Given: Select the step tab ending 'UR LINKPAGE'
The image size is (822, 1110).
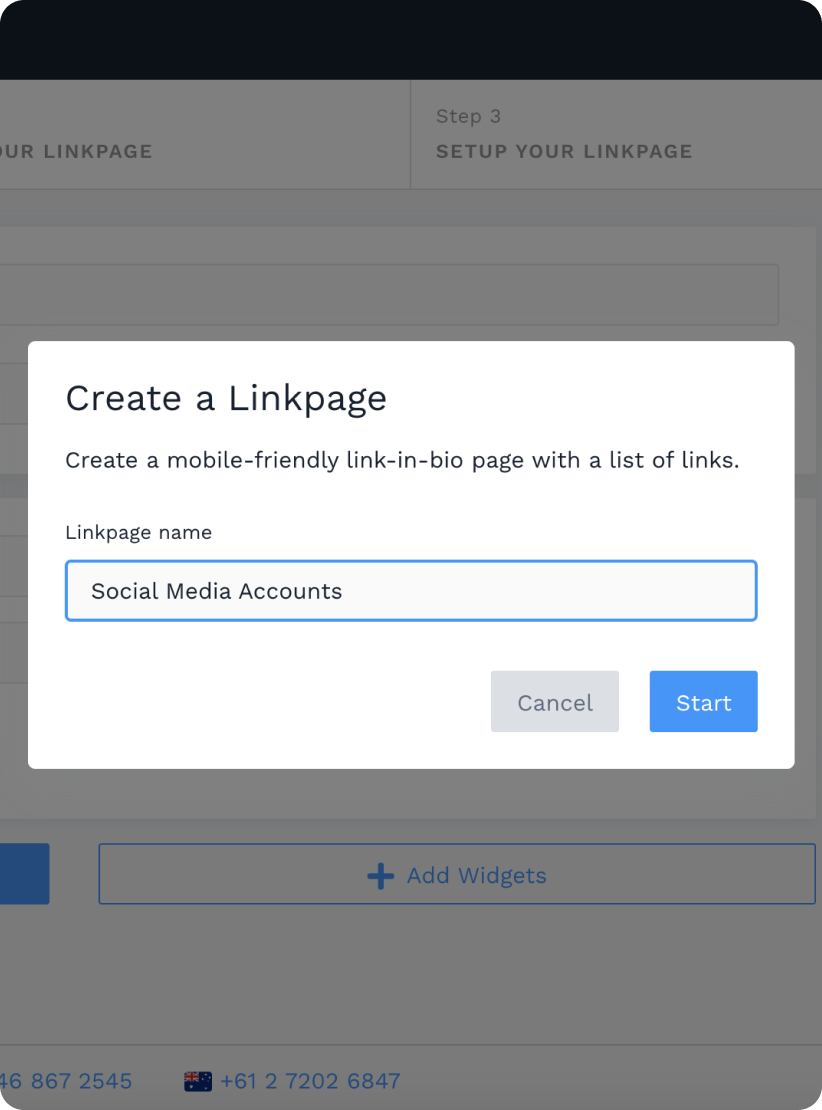Looking at the screenshot, I should tap(205, 135).
